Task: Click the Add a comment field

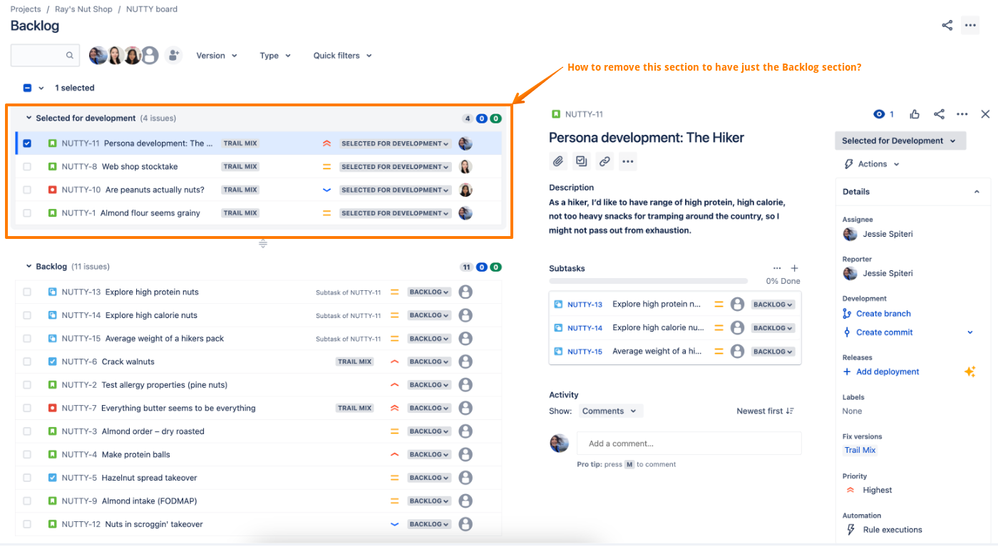Action: tap(689, 443)
